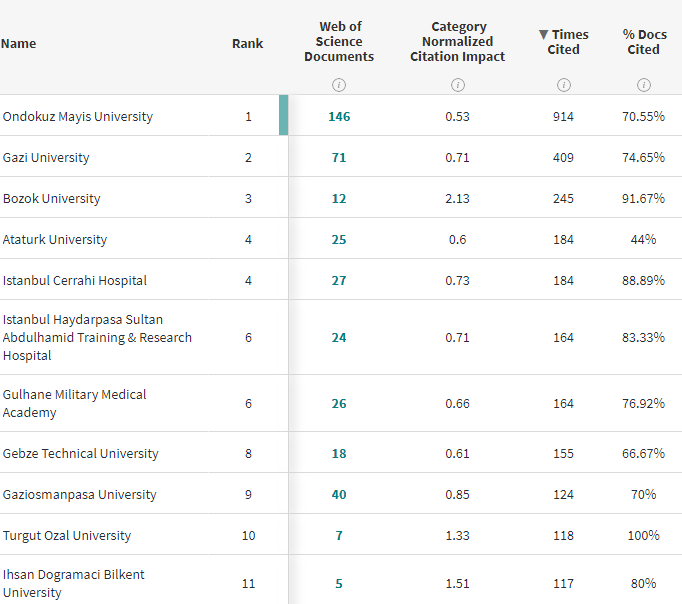Sort by Times Cited column header
This screenshot has width=682, height=604.
563,42
